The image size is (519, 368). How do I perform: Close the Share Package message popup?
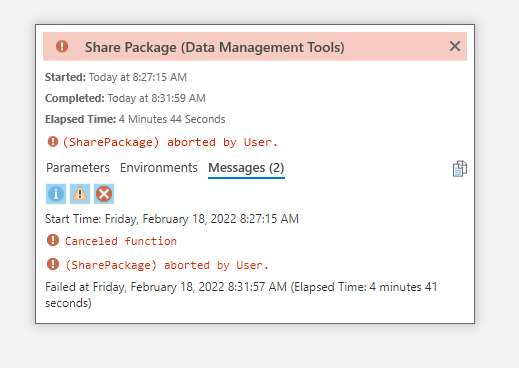pos(455,46)
